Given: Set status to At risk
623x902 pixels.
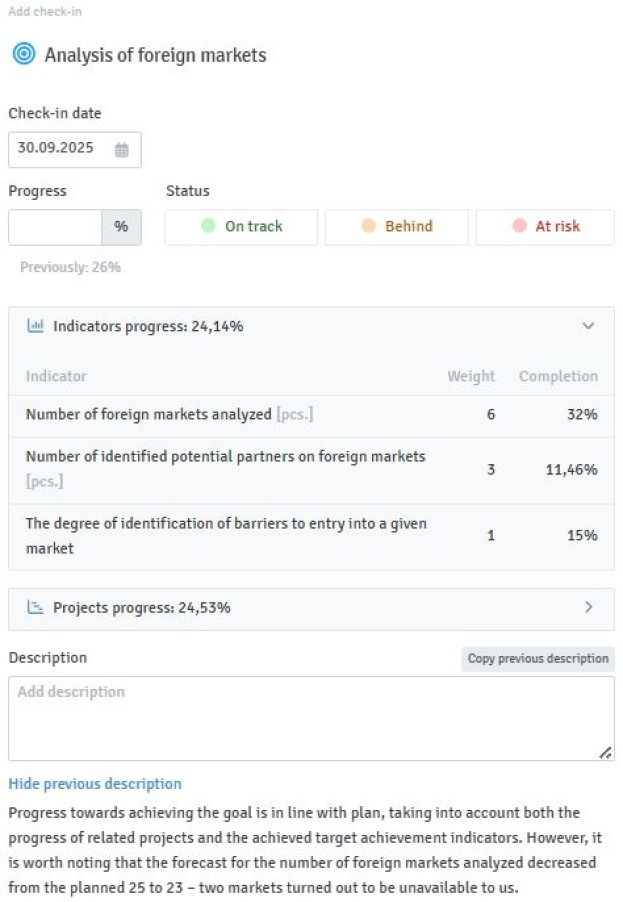Looking at the screenshot, I should [x=545, y=227].
